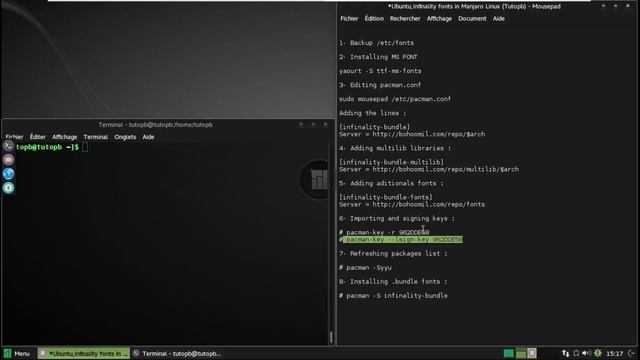Maximize the Terminal window
This screenshot has width=640, height=360.
click(313, 124)
